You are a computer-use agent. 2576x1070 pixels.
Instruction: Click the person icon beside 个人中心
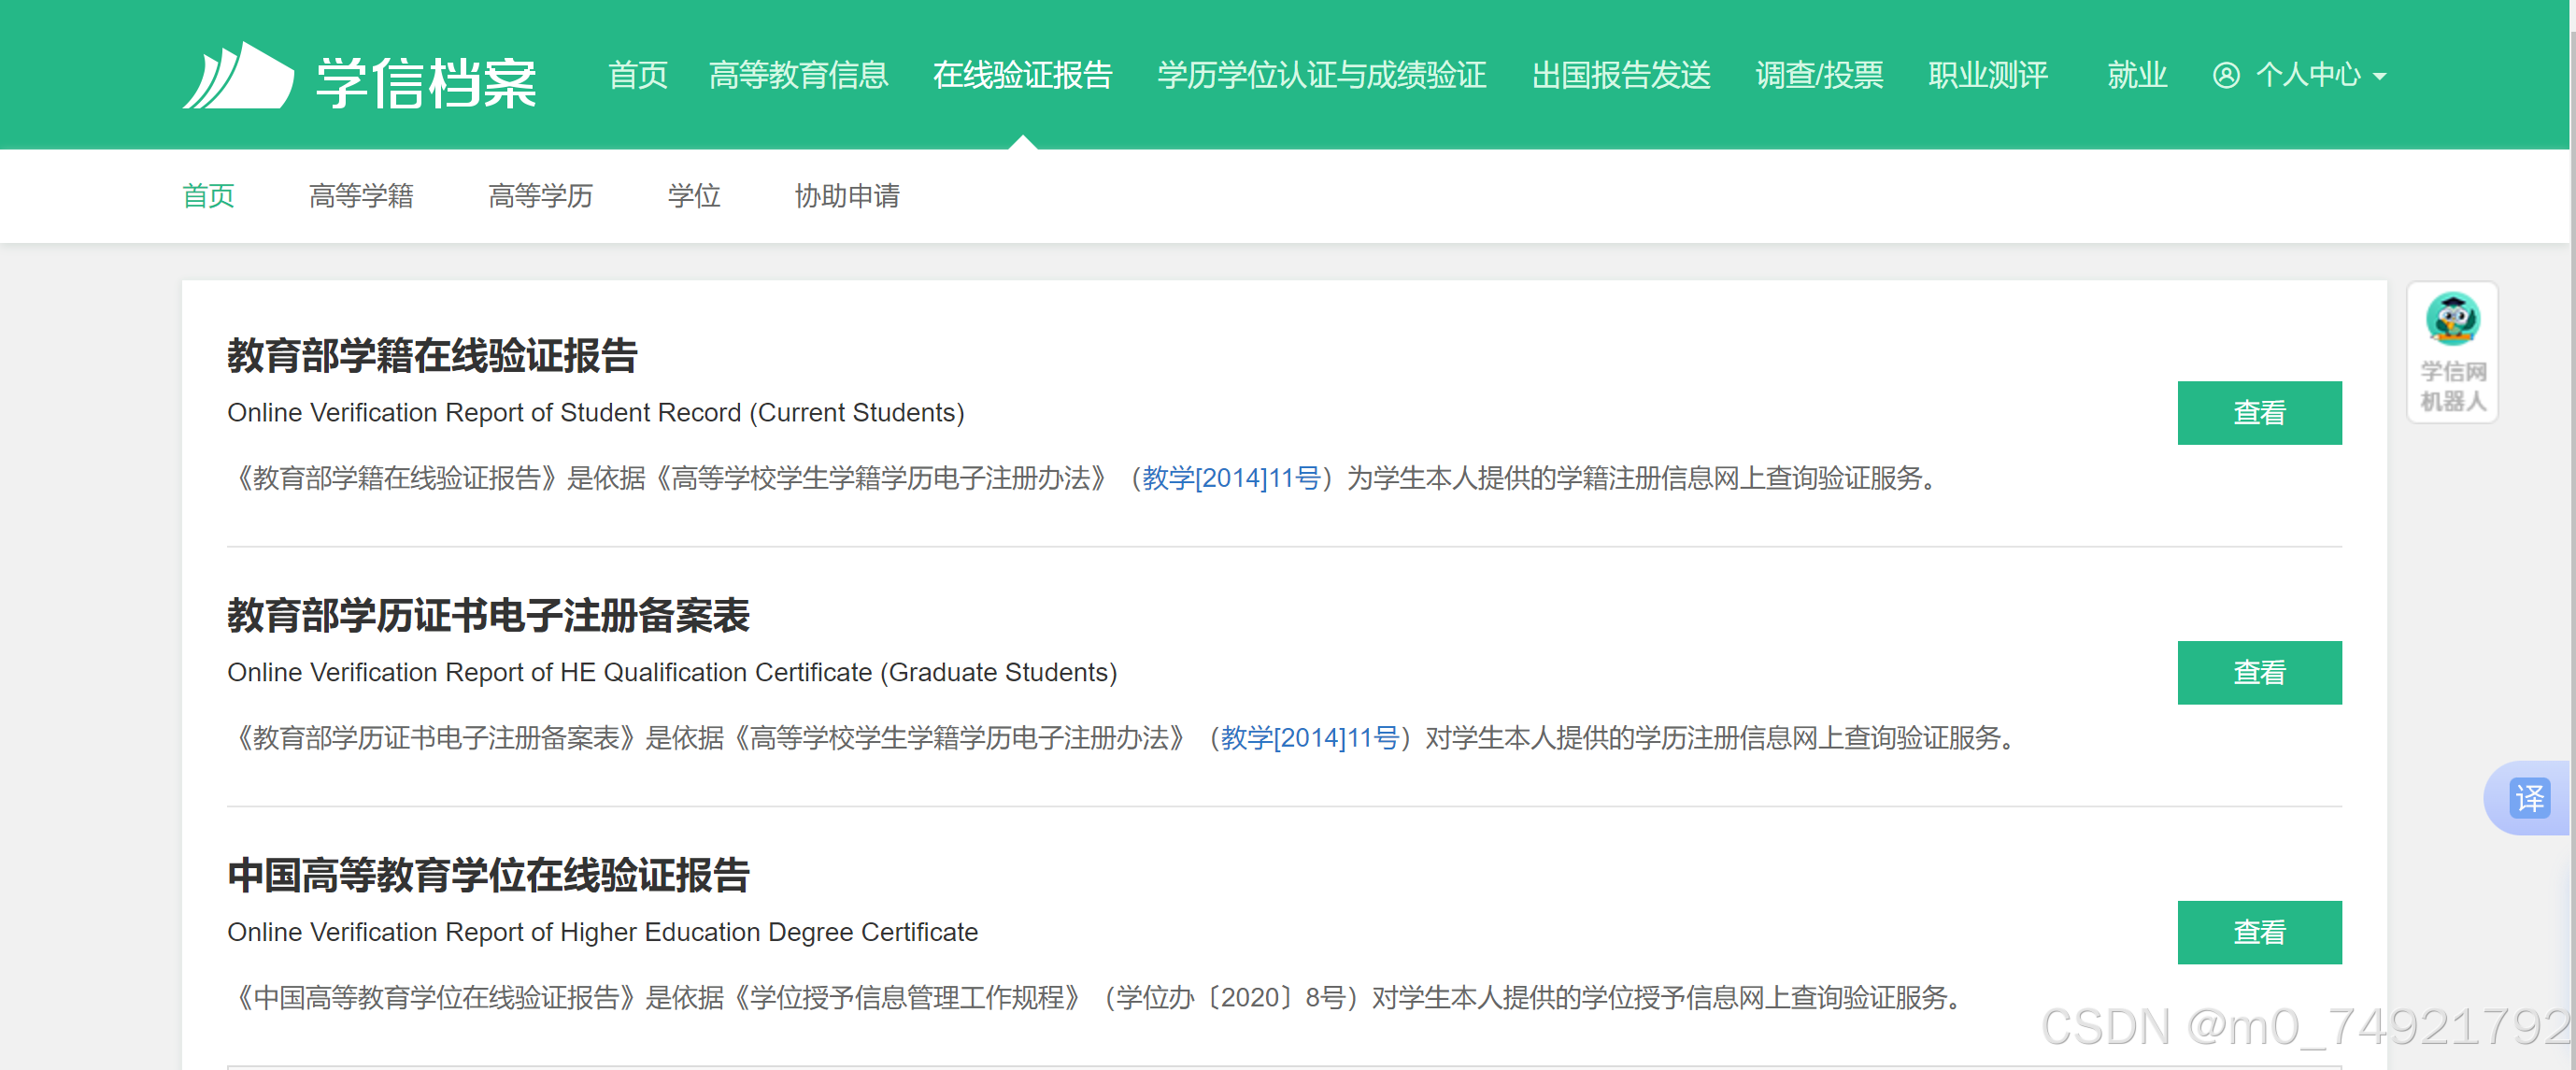point(2225,76)
